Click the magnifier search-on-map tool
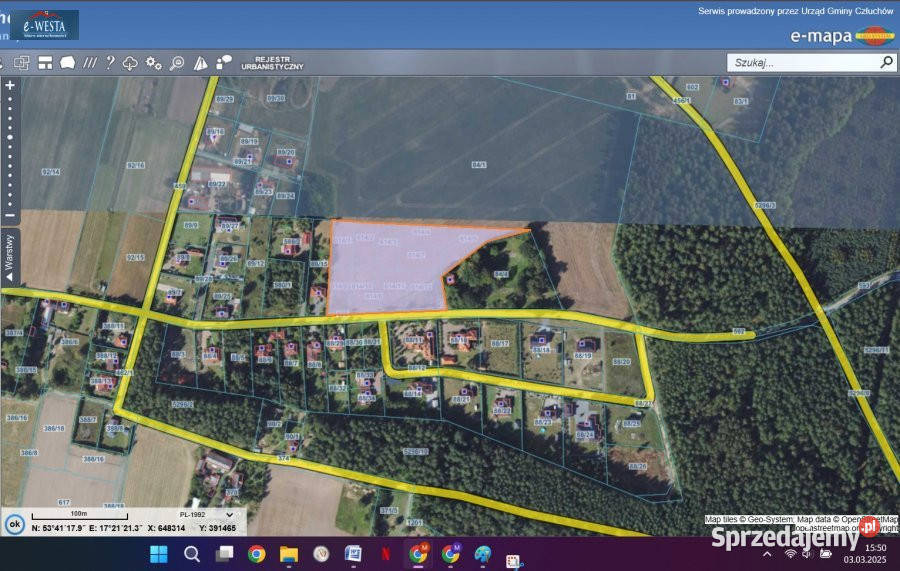 pos(177,63)
